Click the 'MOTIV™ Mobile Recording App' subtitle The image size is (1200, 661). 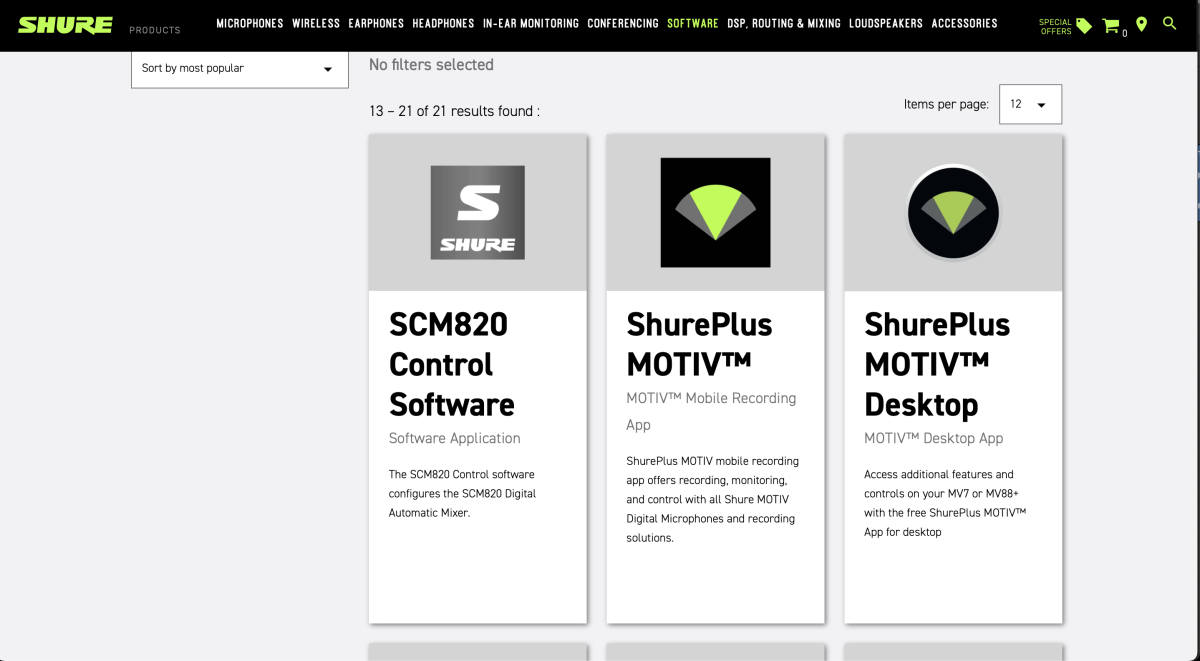pos(712,411)
